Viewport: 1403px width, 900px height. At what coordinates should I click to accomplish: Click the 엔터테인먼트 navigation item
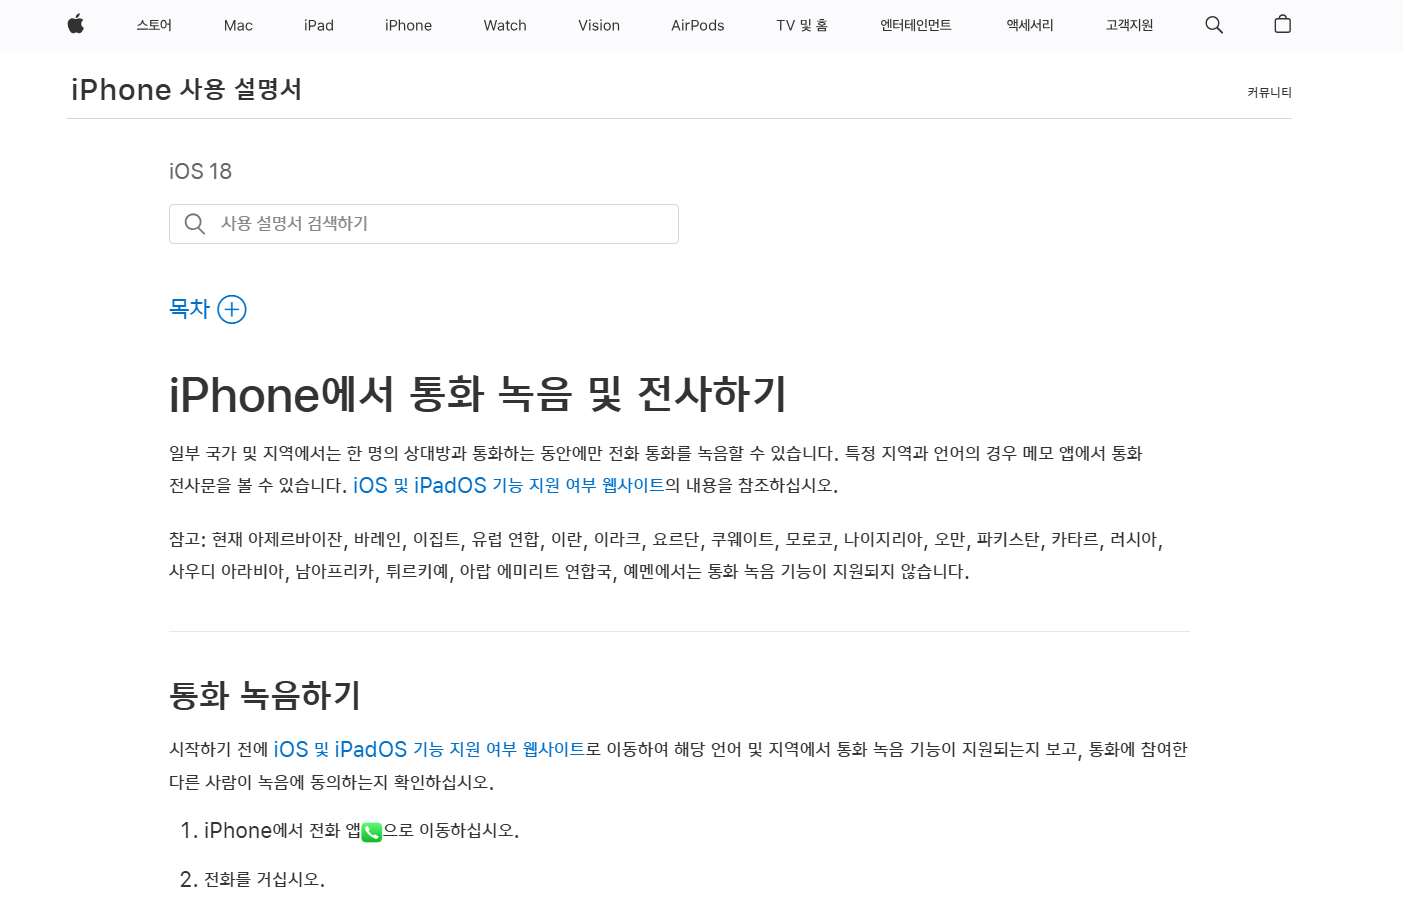click(x=915, y=25)
